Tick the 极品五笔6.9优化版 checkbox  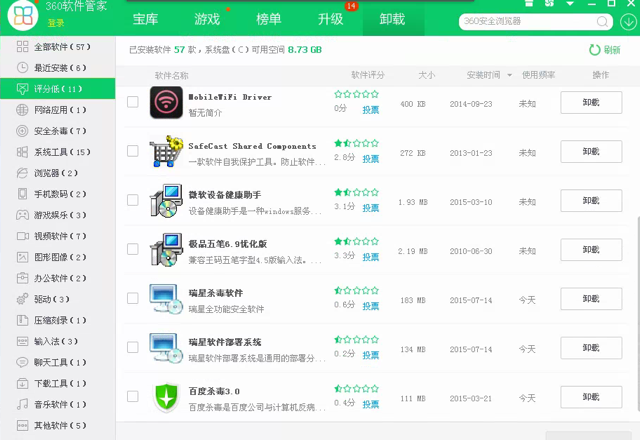(133, 249)
